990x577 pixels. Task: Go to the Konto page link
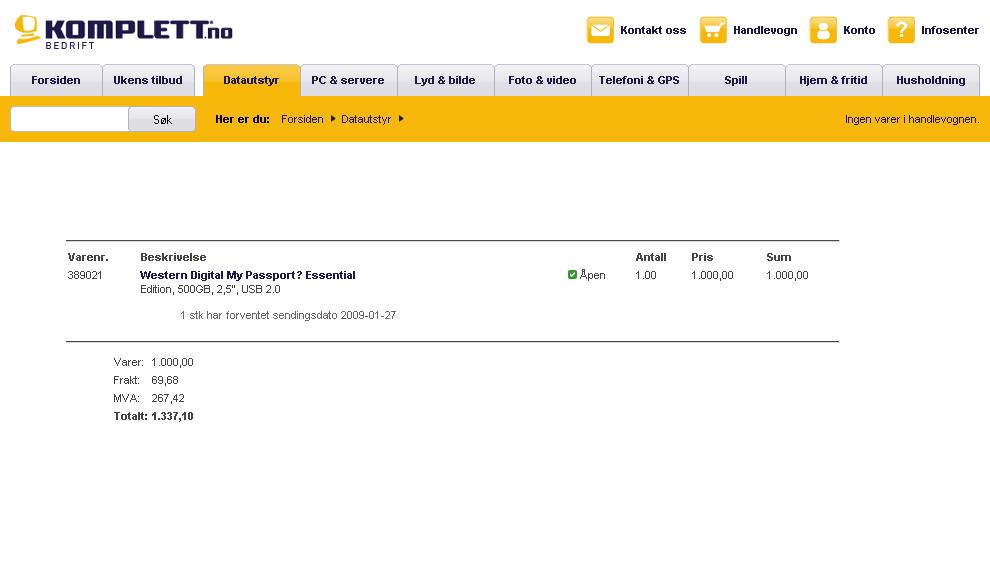[859, 30]
